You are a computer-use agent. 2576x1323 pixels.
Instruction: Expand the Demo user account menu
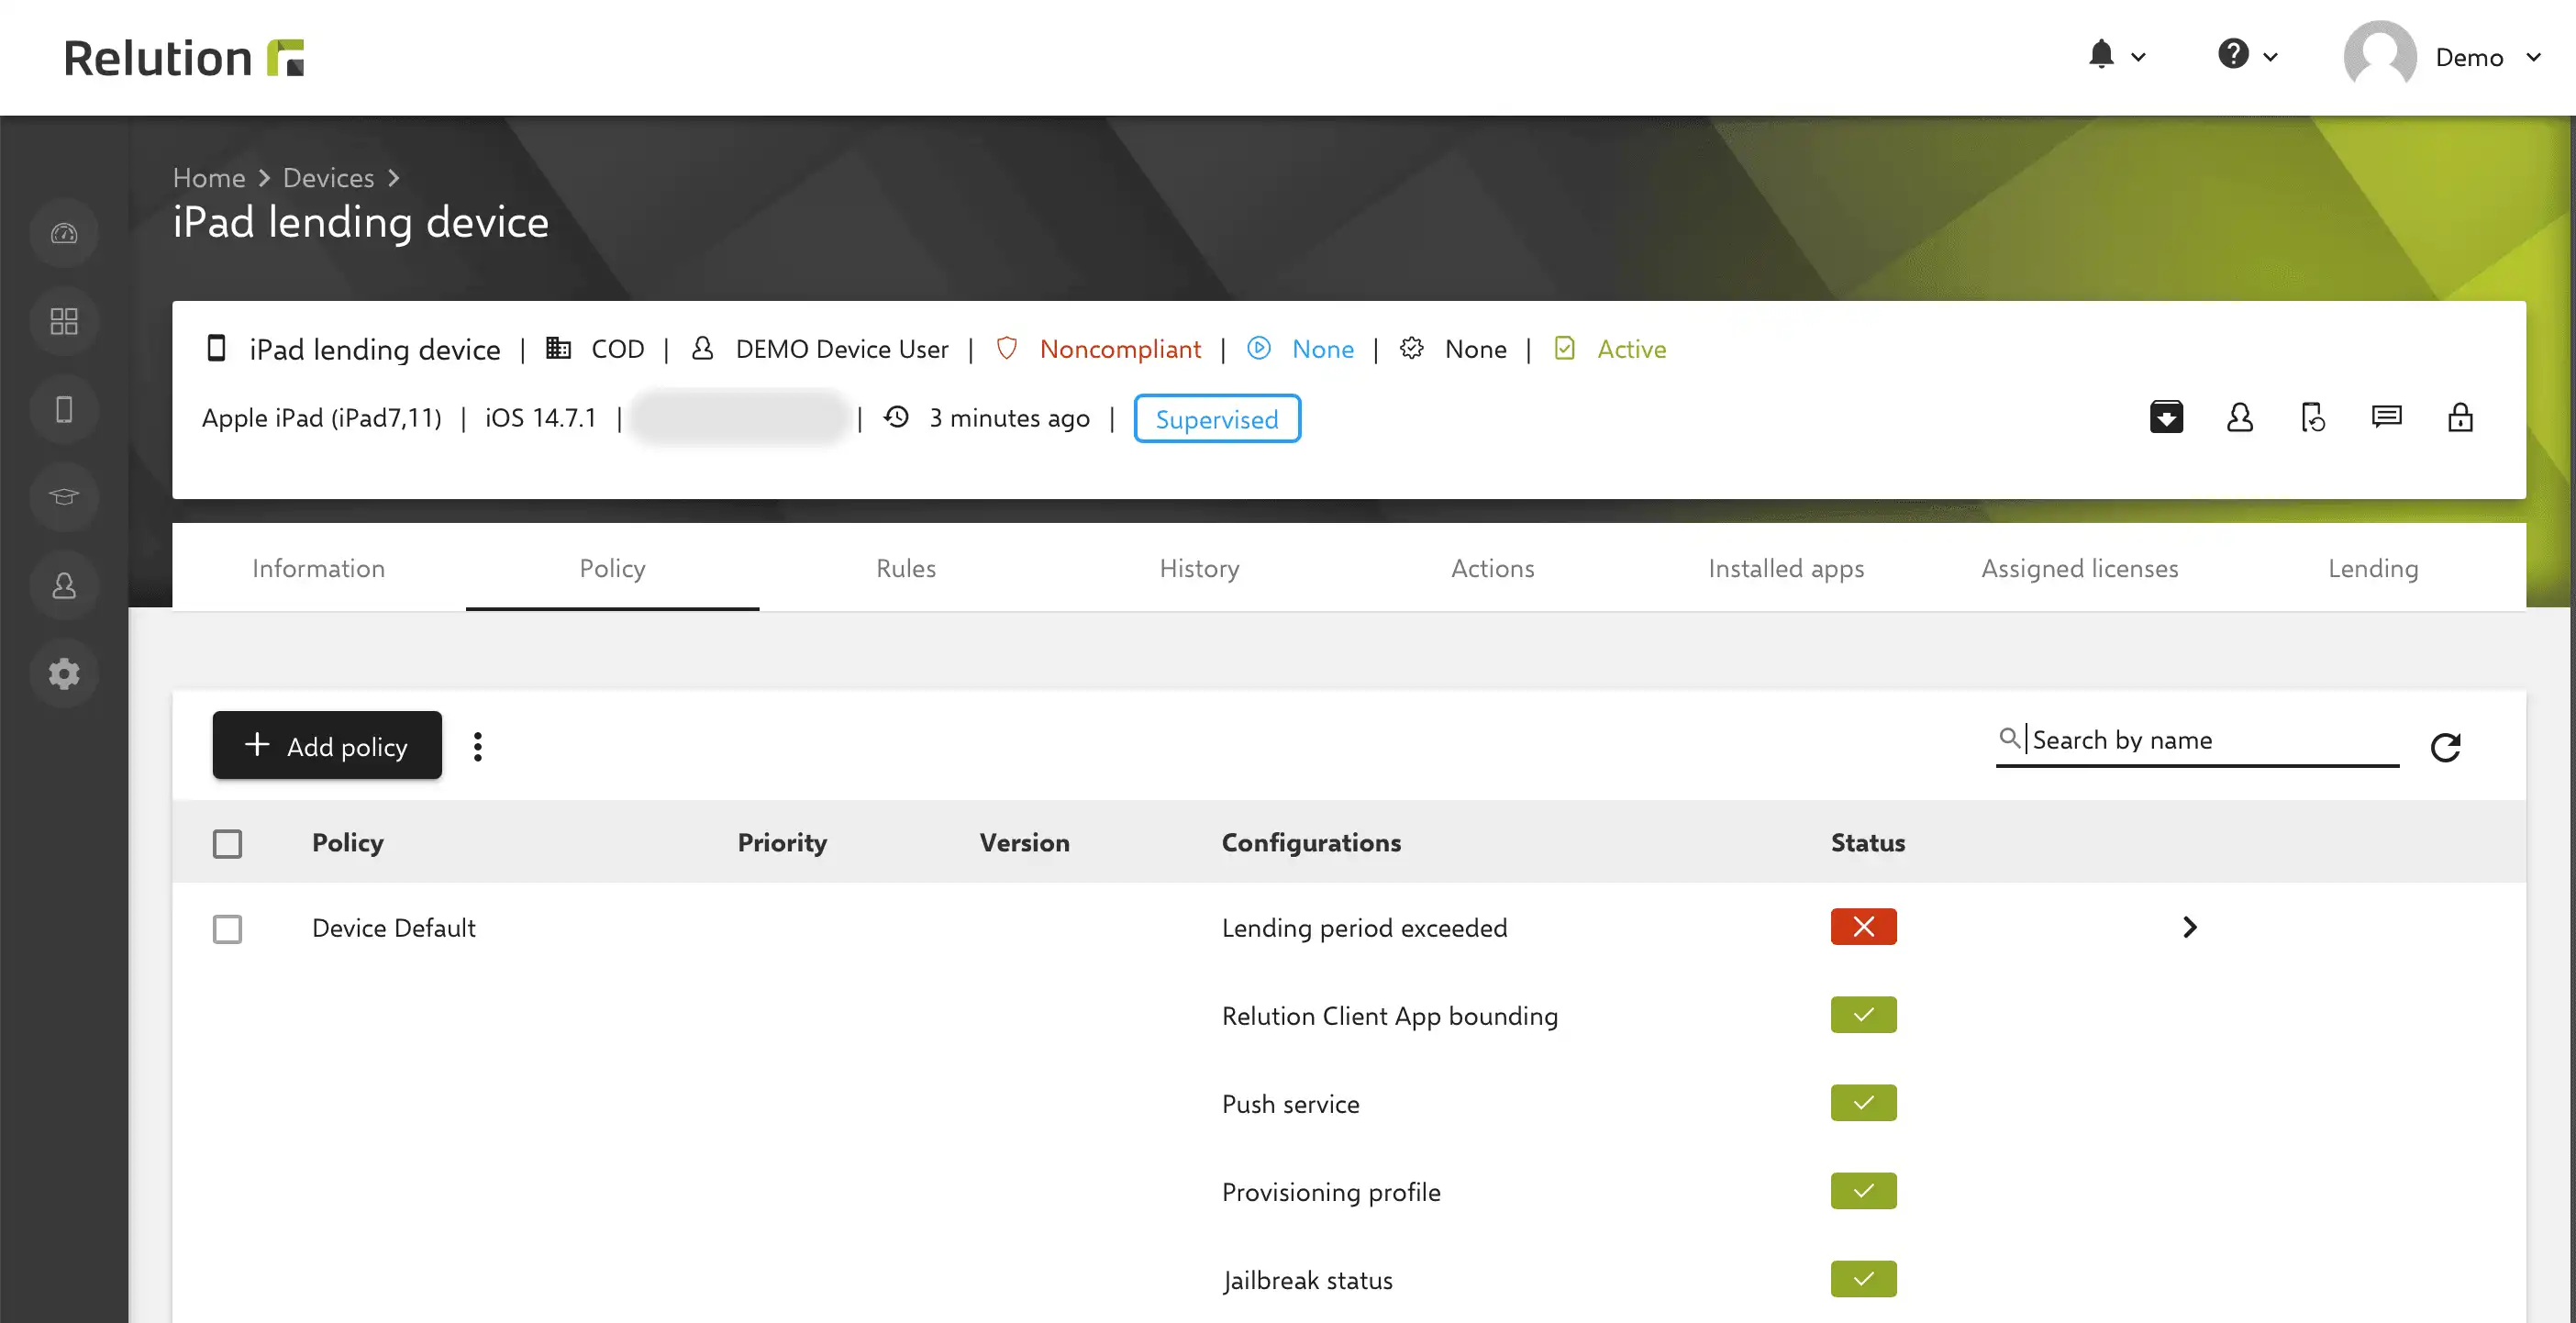(x=2442, y=57)
